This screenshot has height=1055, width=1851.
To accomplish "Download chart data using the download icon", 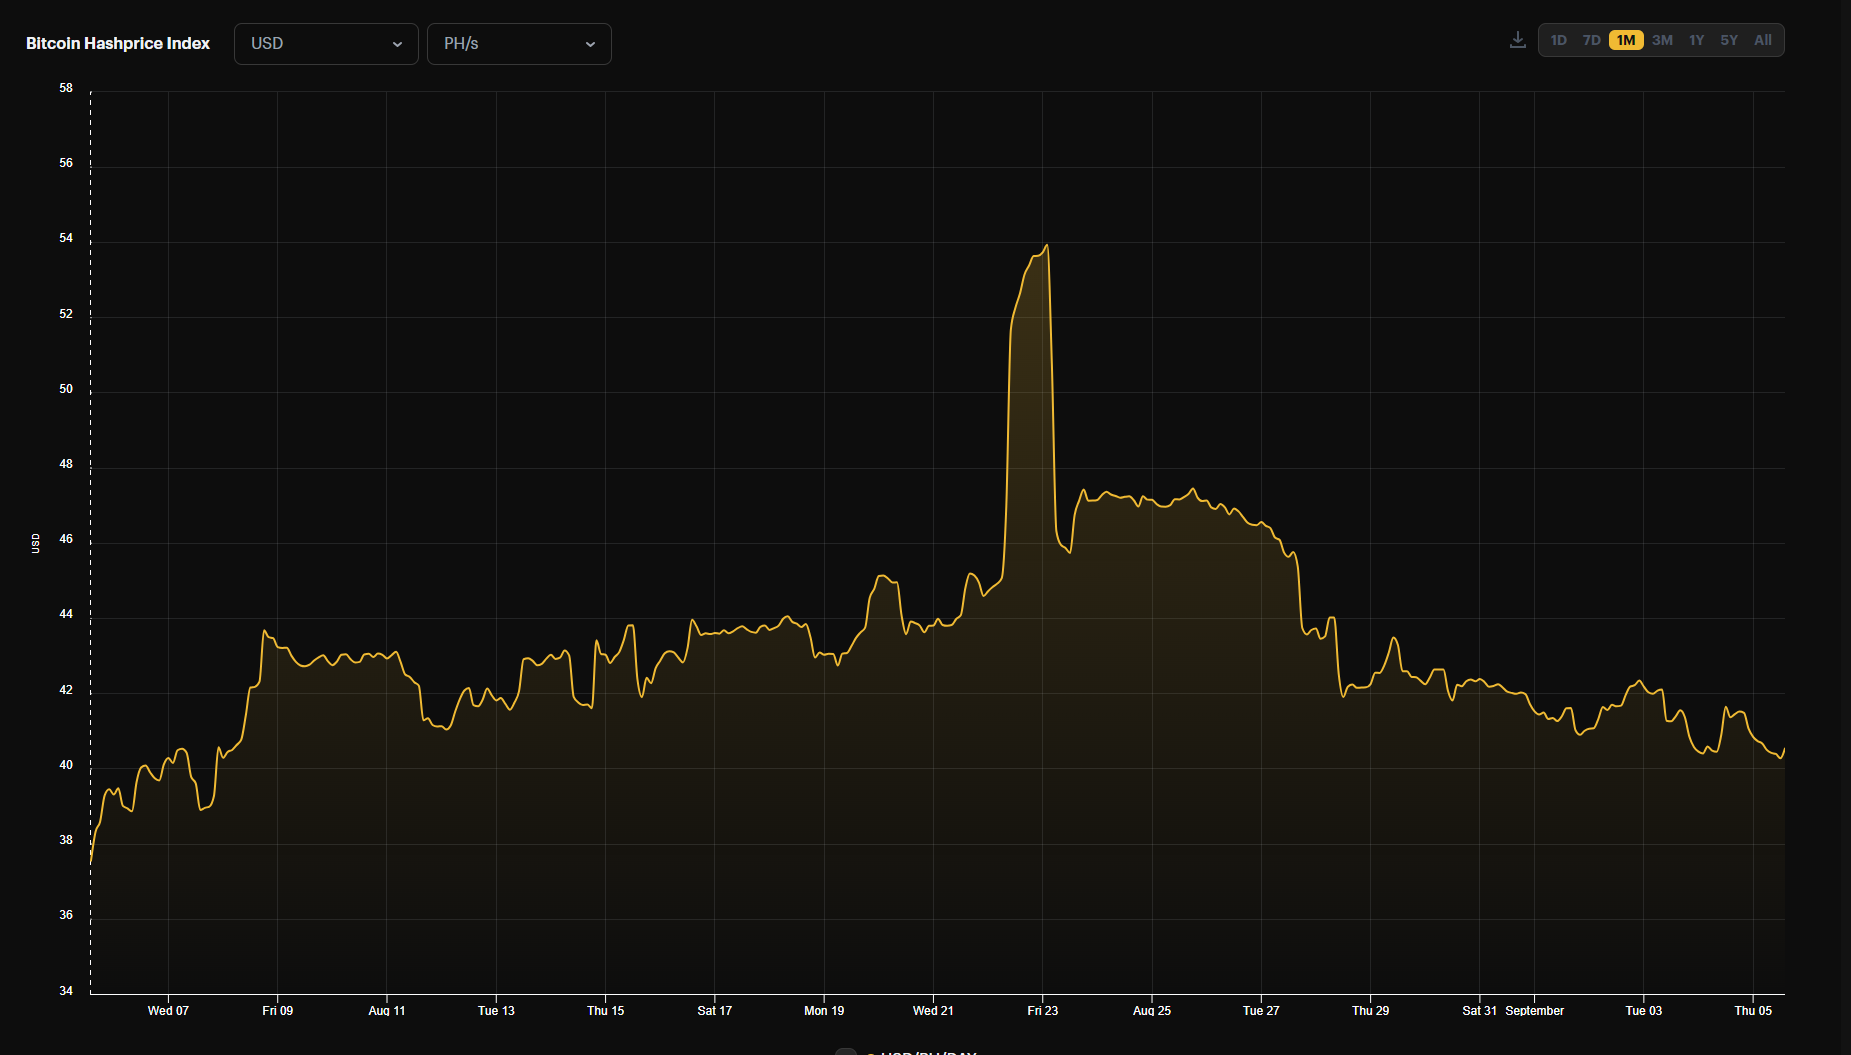I will pyautogui.click(x=1517, y=40).
